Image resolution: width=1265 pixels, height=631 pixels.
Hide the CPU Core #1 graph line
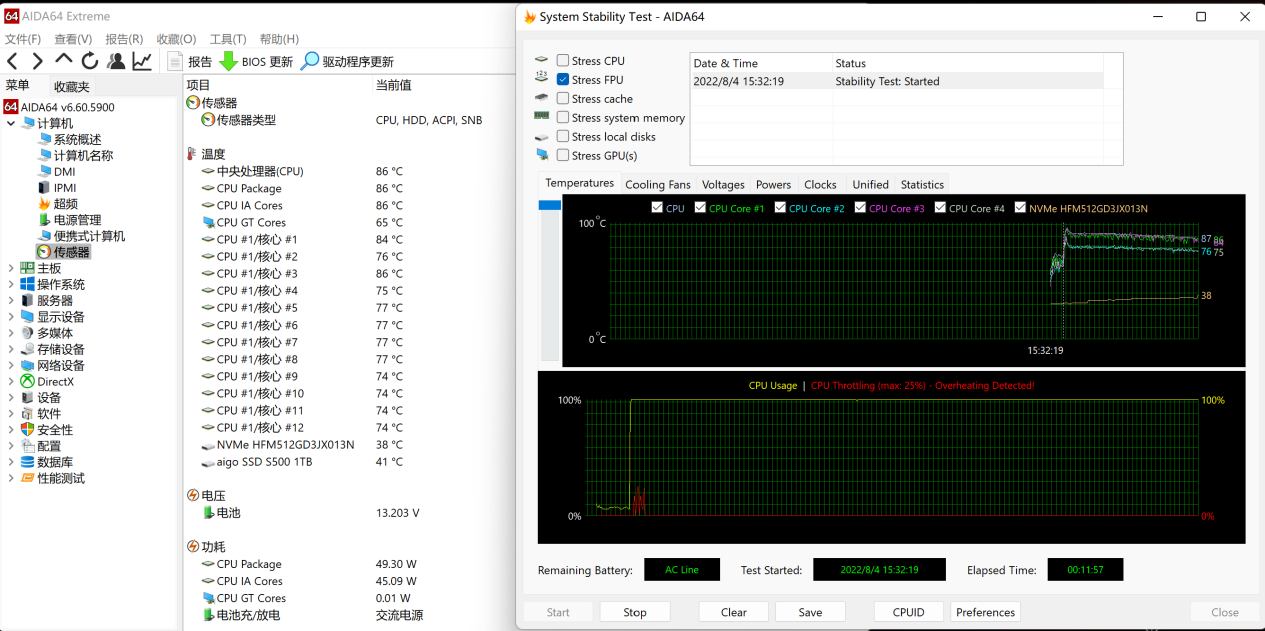pyautogui.click(x=698, y=208)
